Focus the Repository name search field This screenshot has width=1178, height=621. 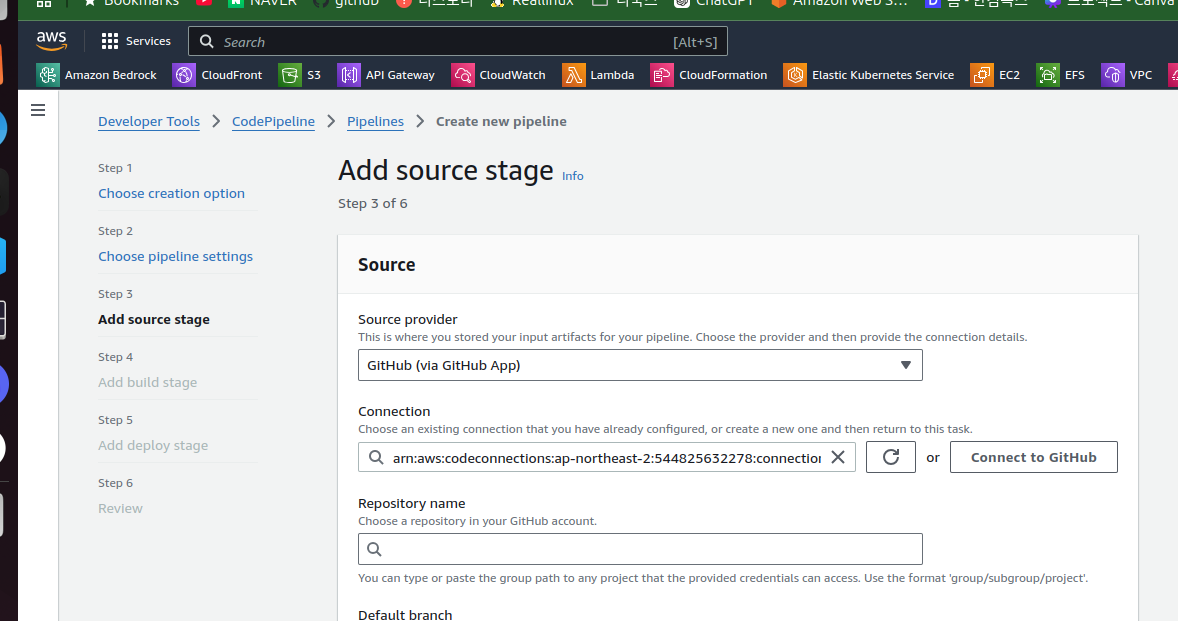pyautogui.click(x=640, y=549)
